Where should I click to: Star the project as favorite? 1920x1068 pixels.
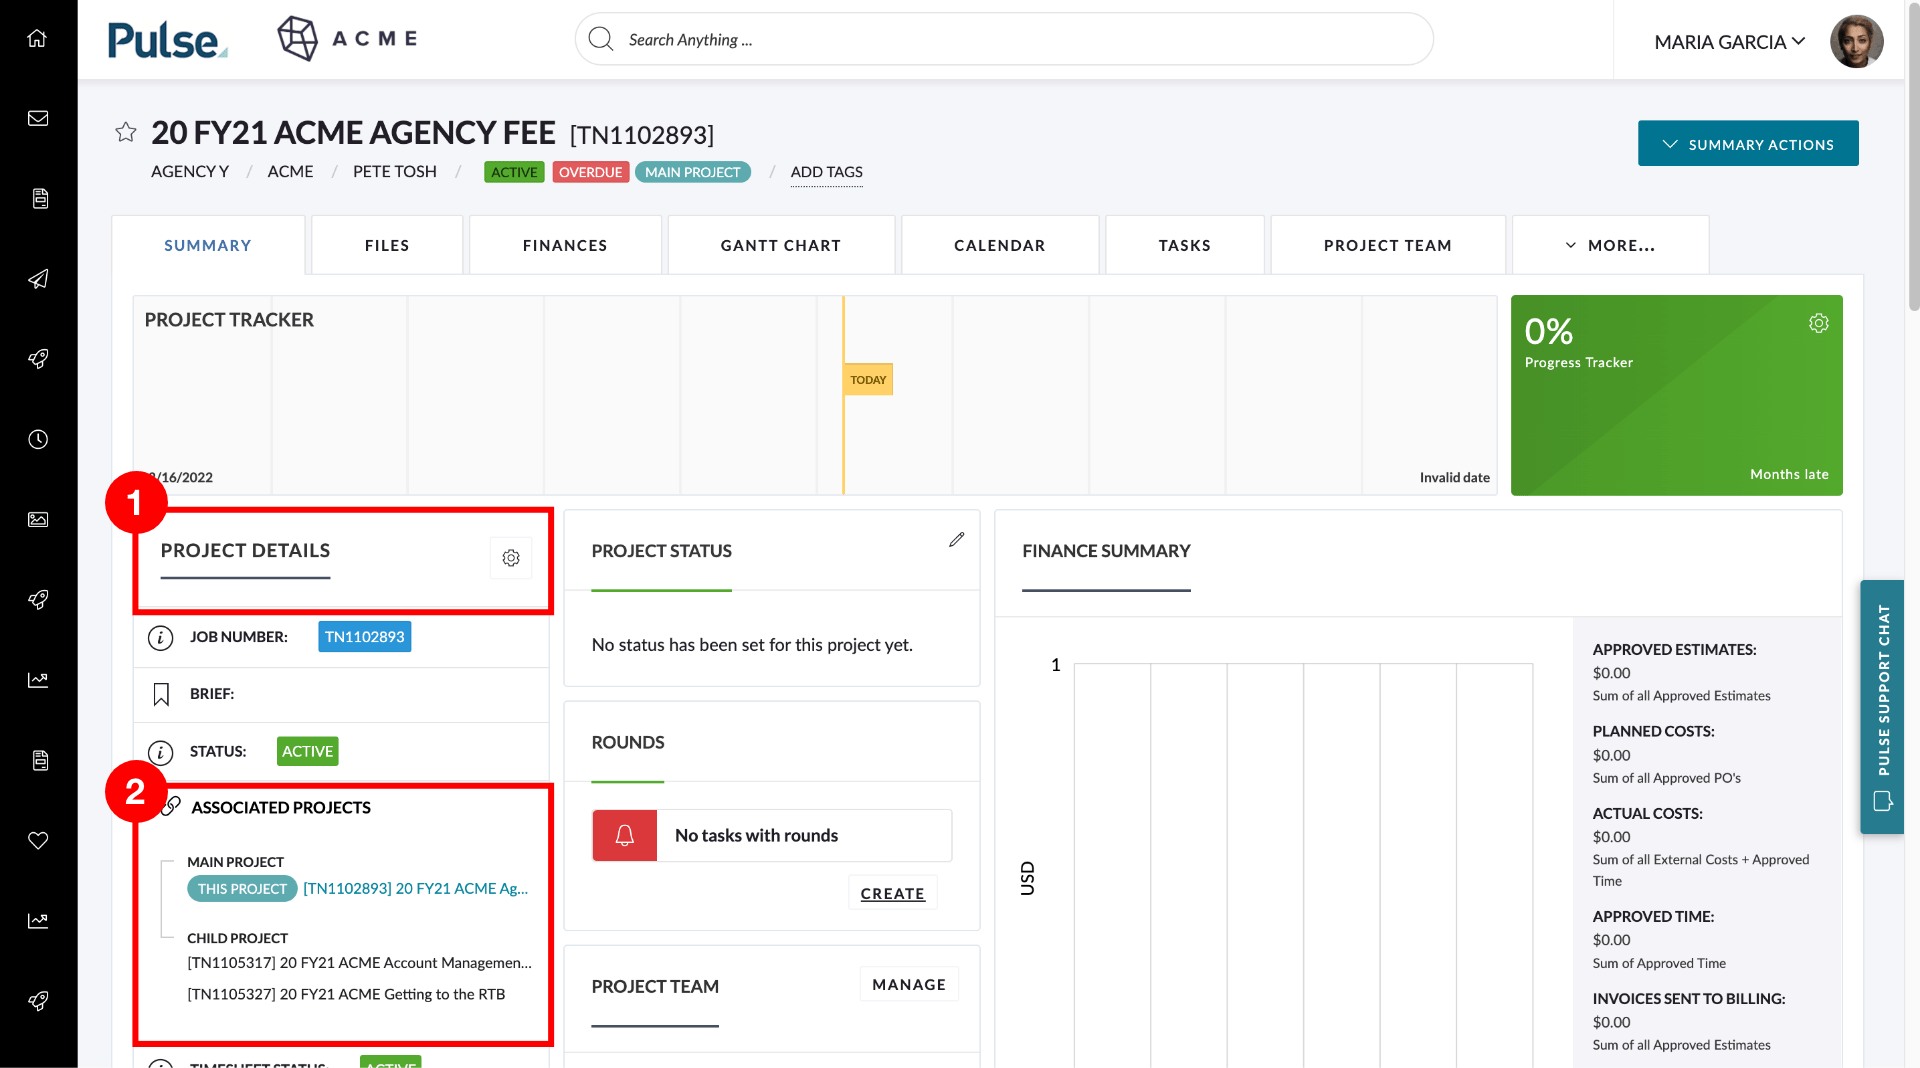[x=126, y=132]
